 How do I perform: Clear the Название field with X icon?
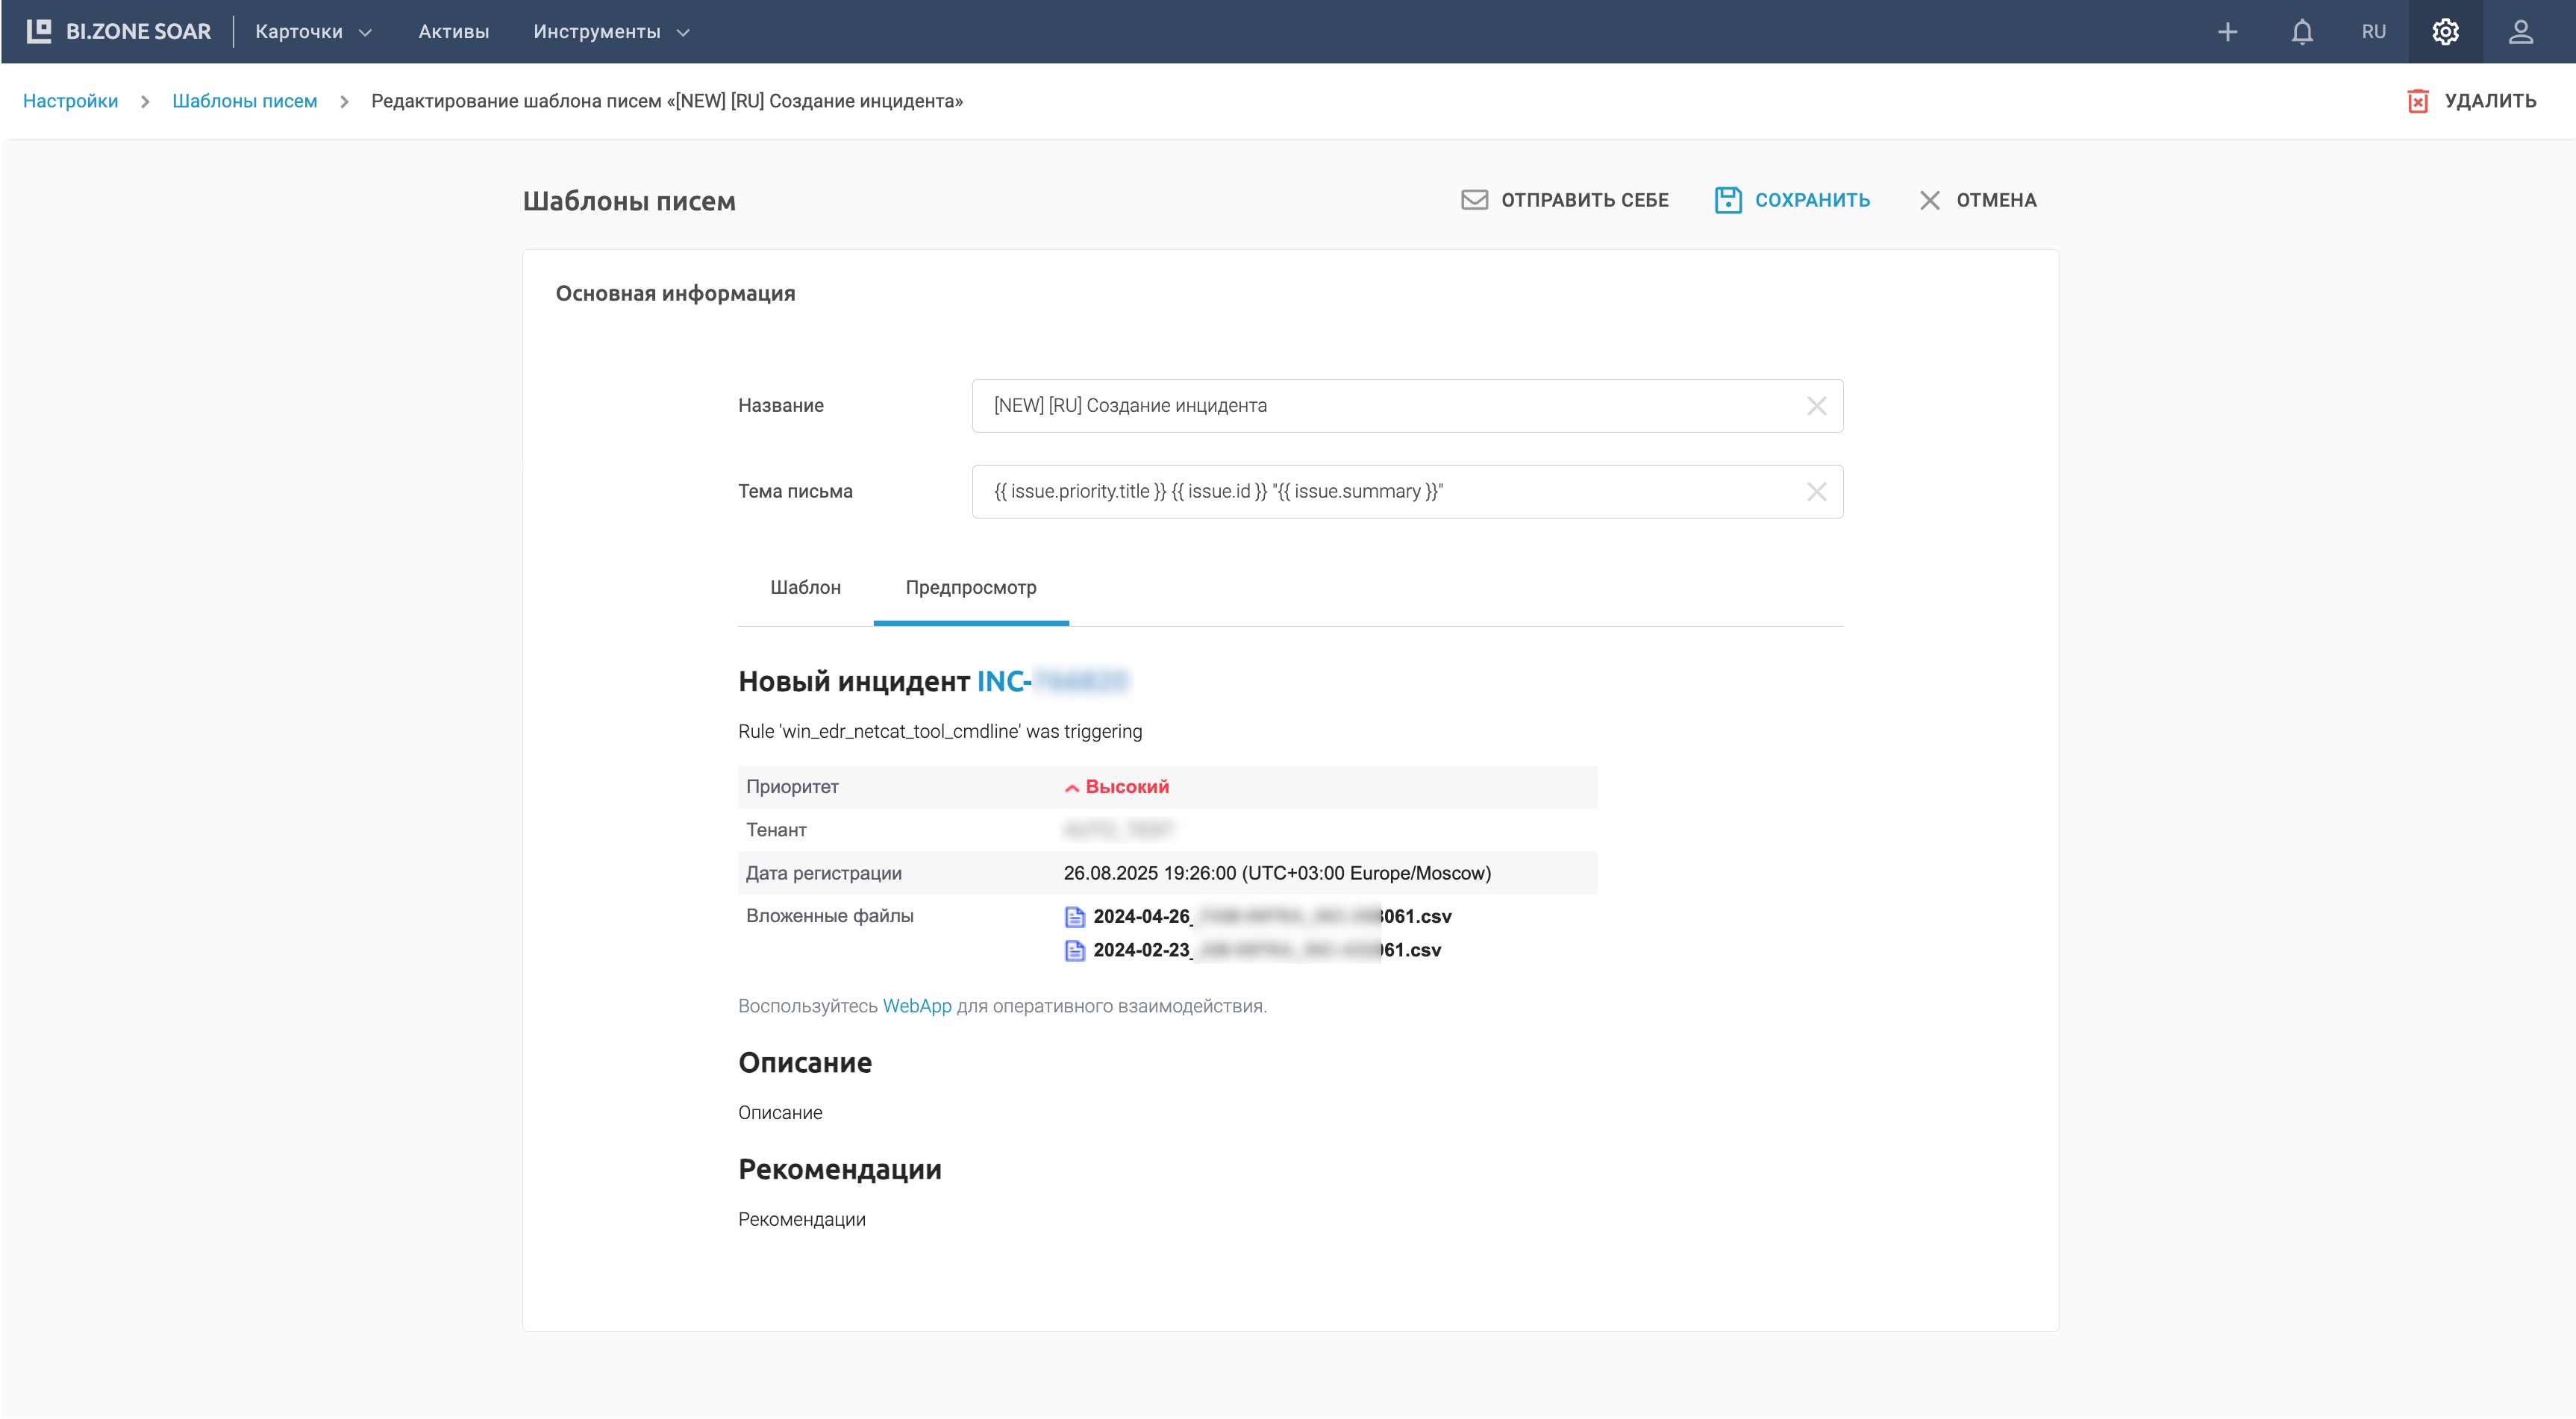(1816, 406)
